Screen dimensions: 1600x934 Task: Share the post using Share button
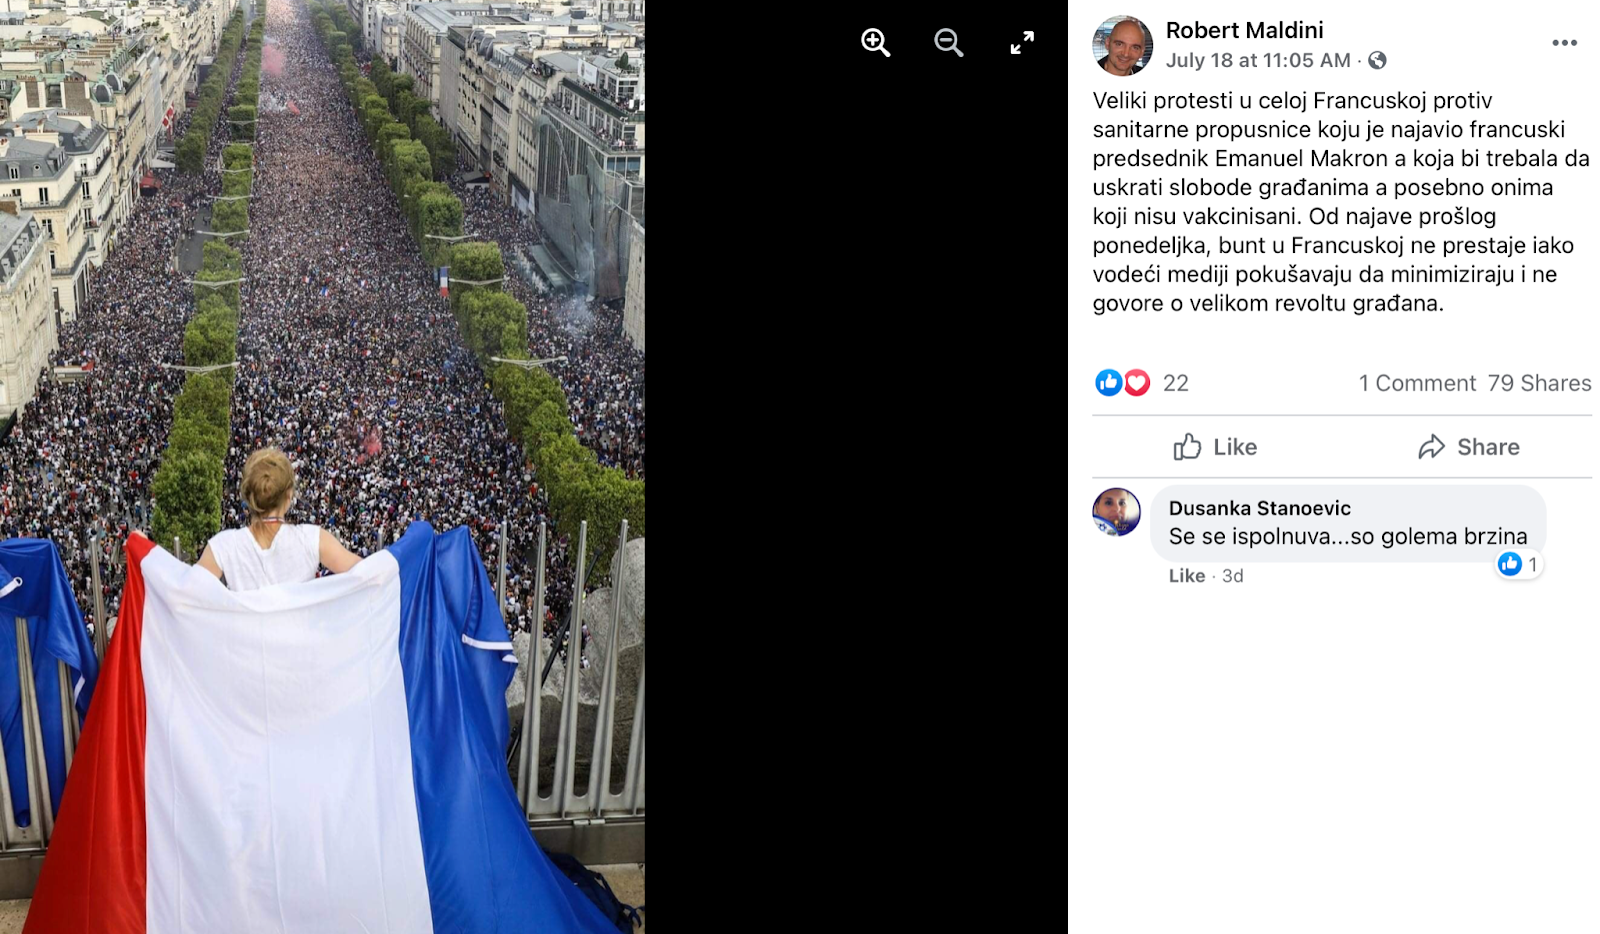click(1468, 447)
